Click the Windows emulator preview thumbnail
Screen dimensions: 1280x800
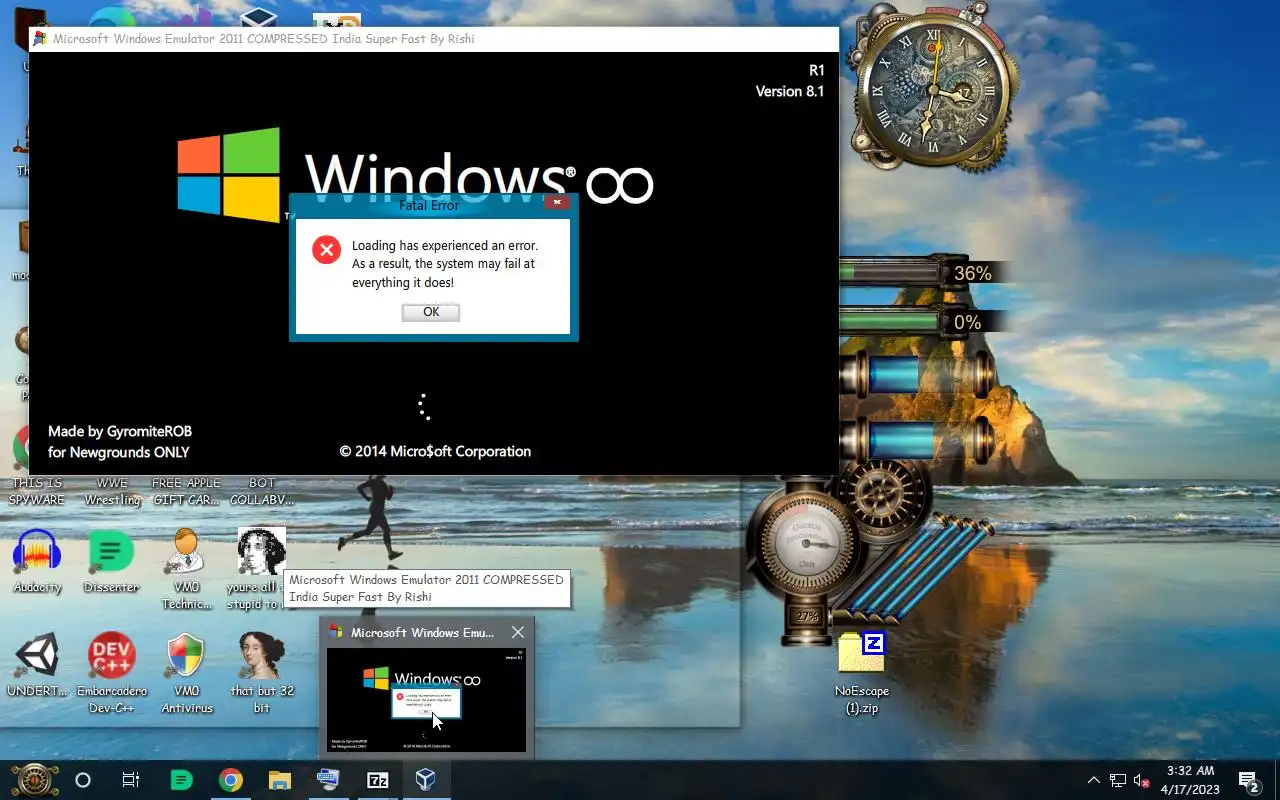[x=426, y=700]
